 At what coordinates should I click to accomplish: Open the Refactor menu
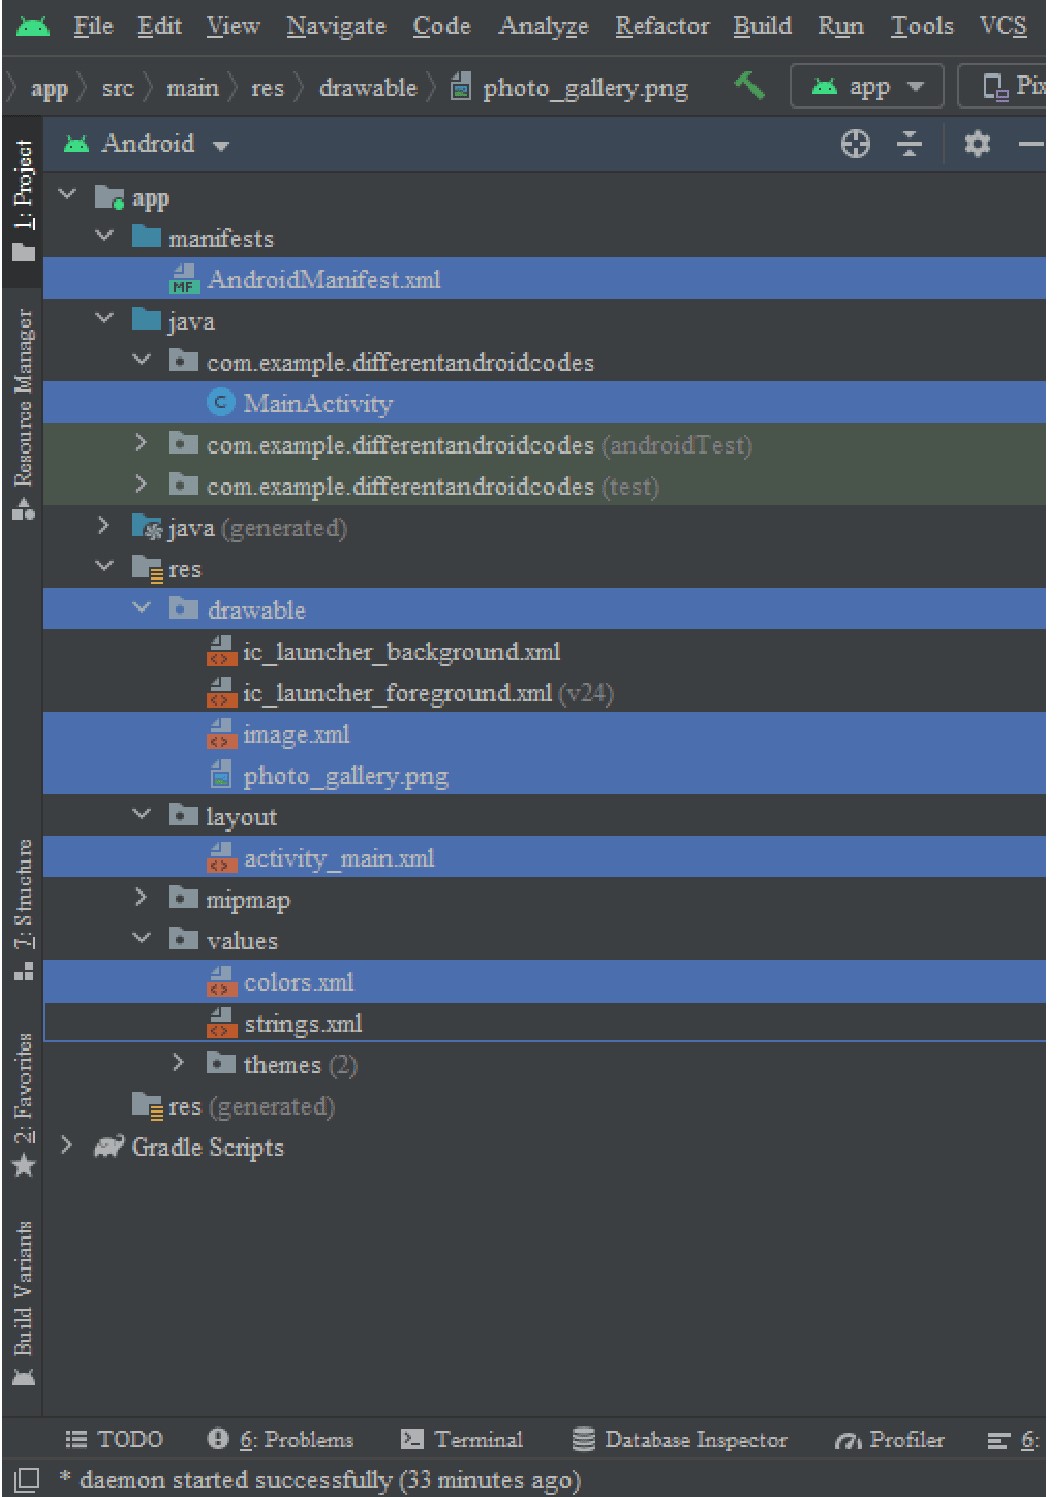(x=661, y=26)
